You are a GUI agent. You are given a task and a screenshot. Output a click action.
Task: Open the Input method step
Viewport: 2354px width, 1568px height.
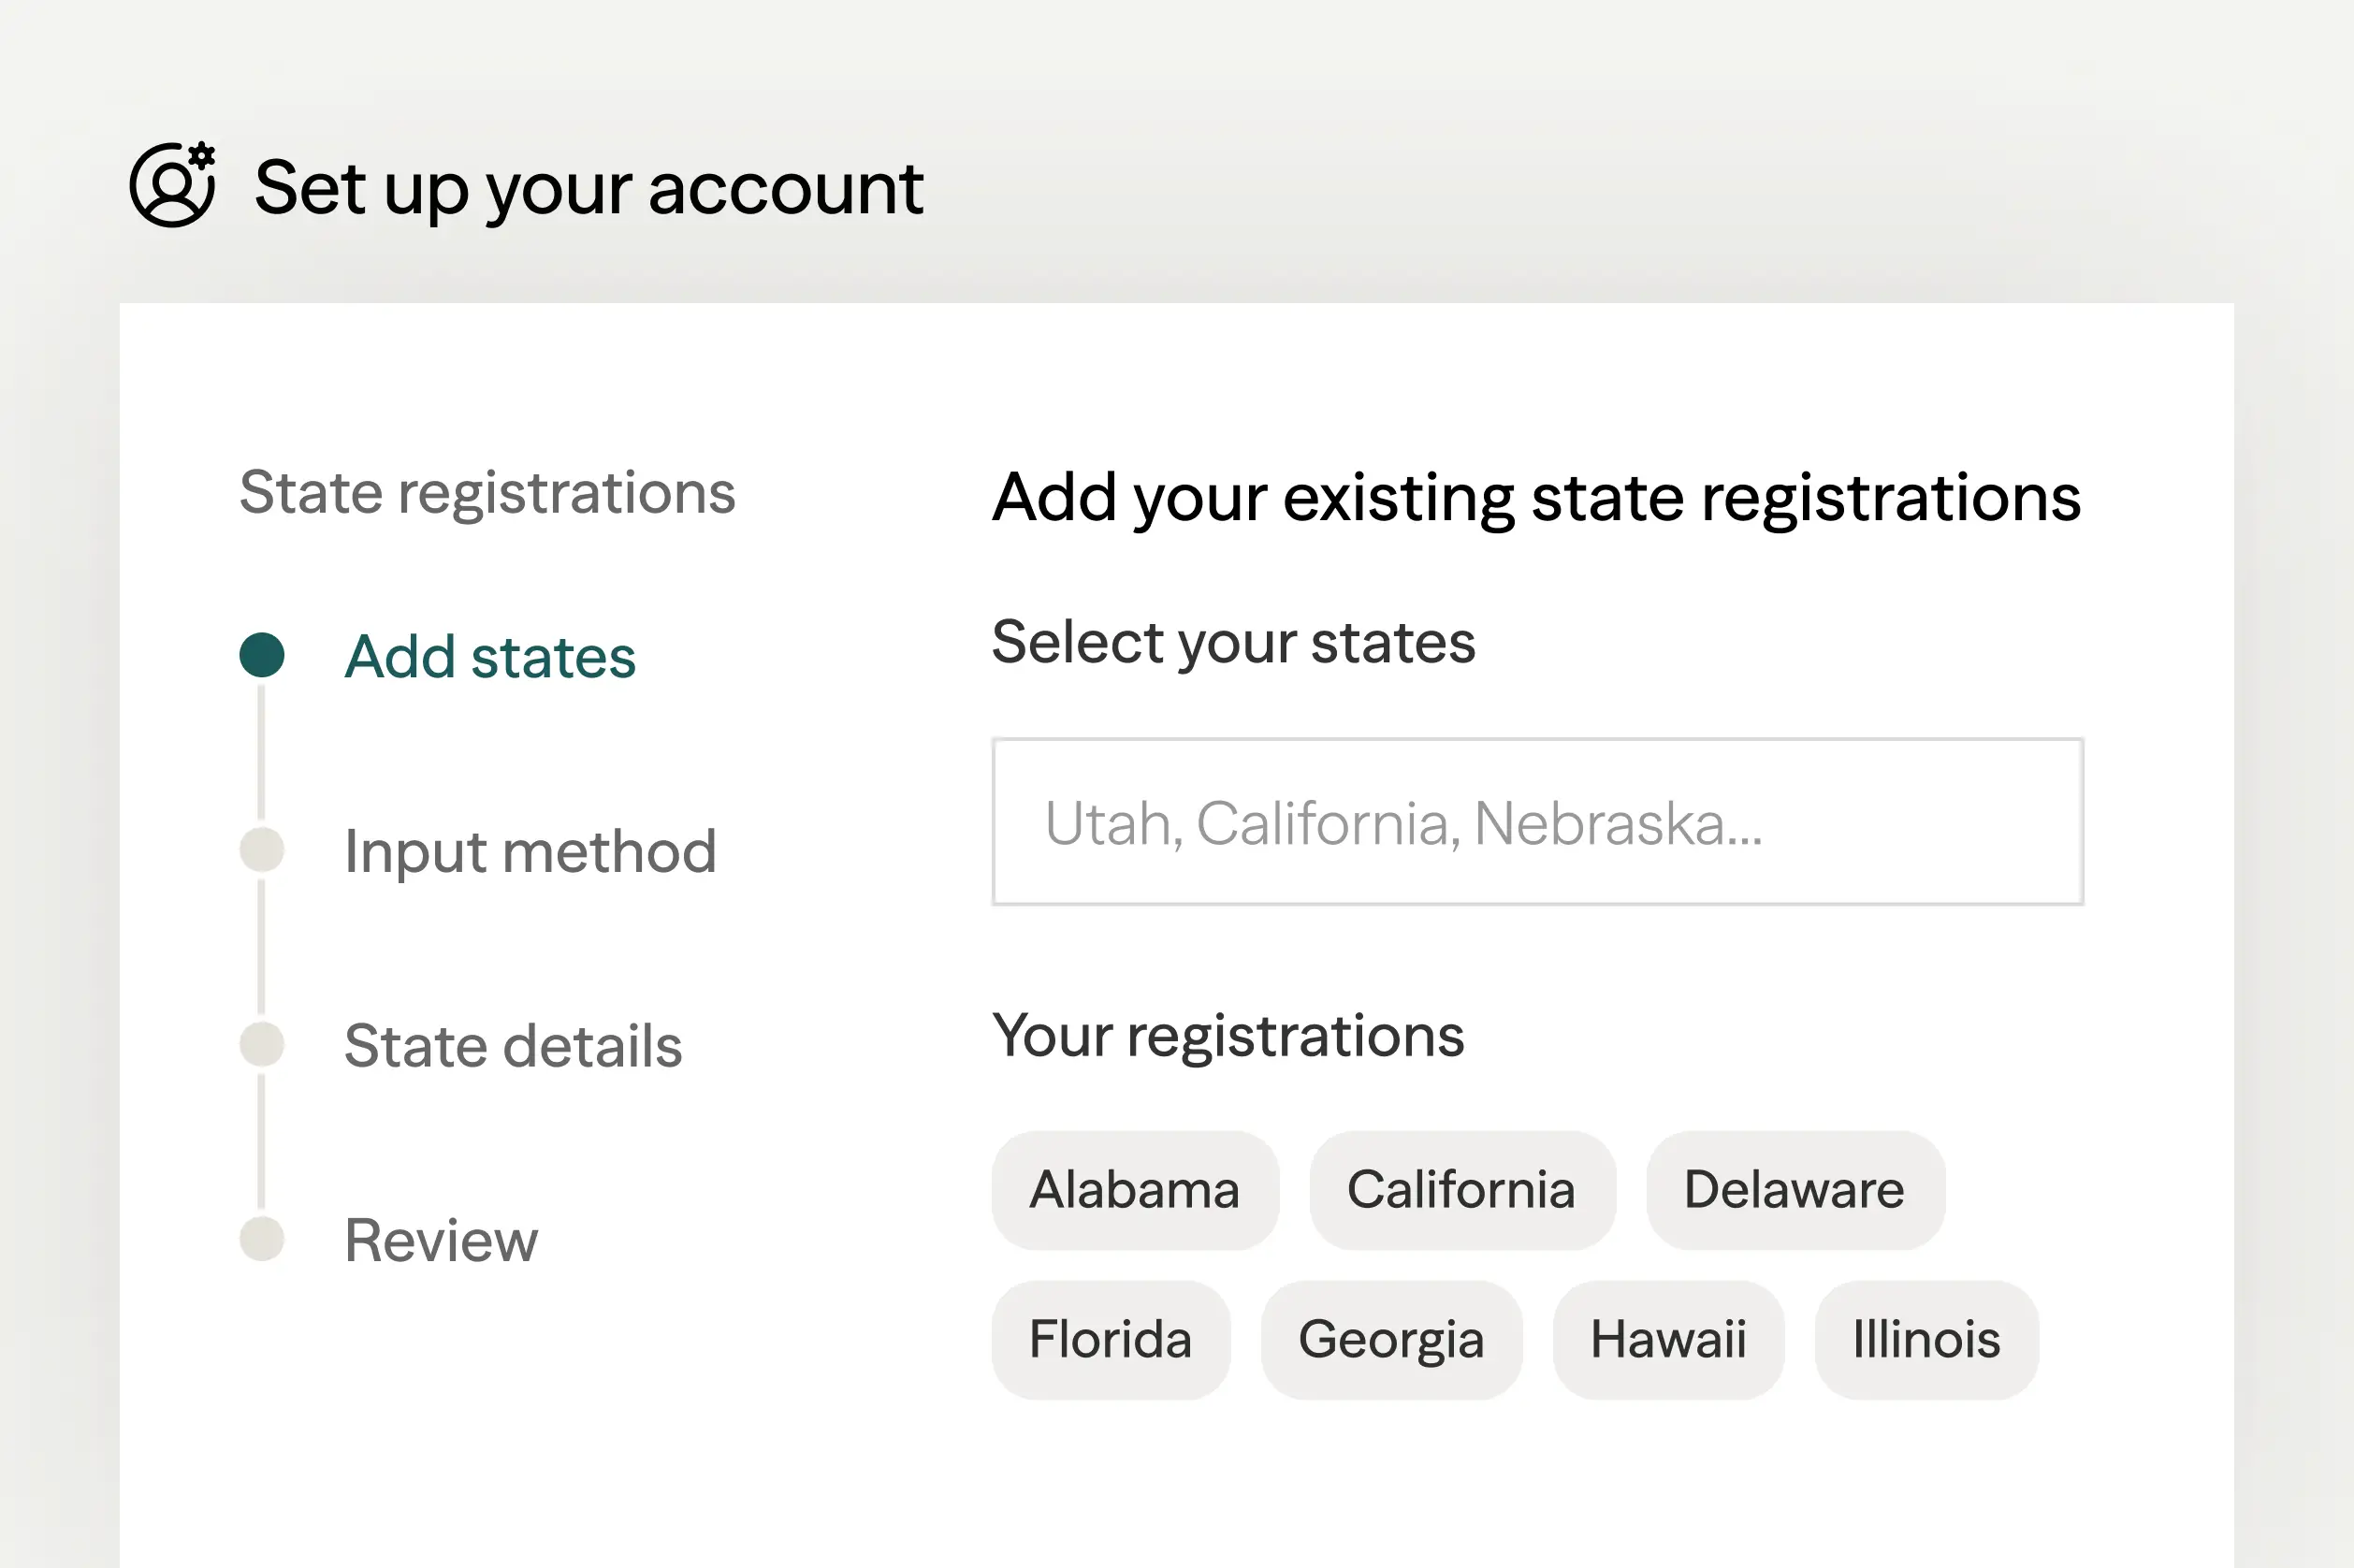[x=530, y=851]
